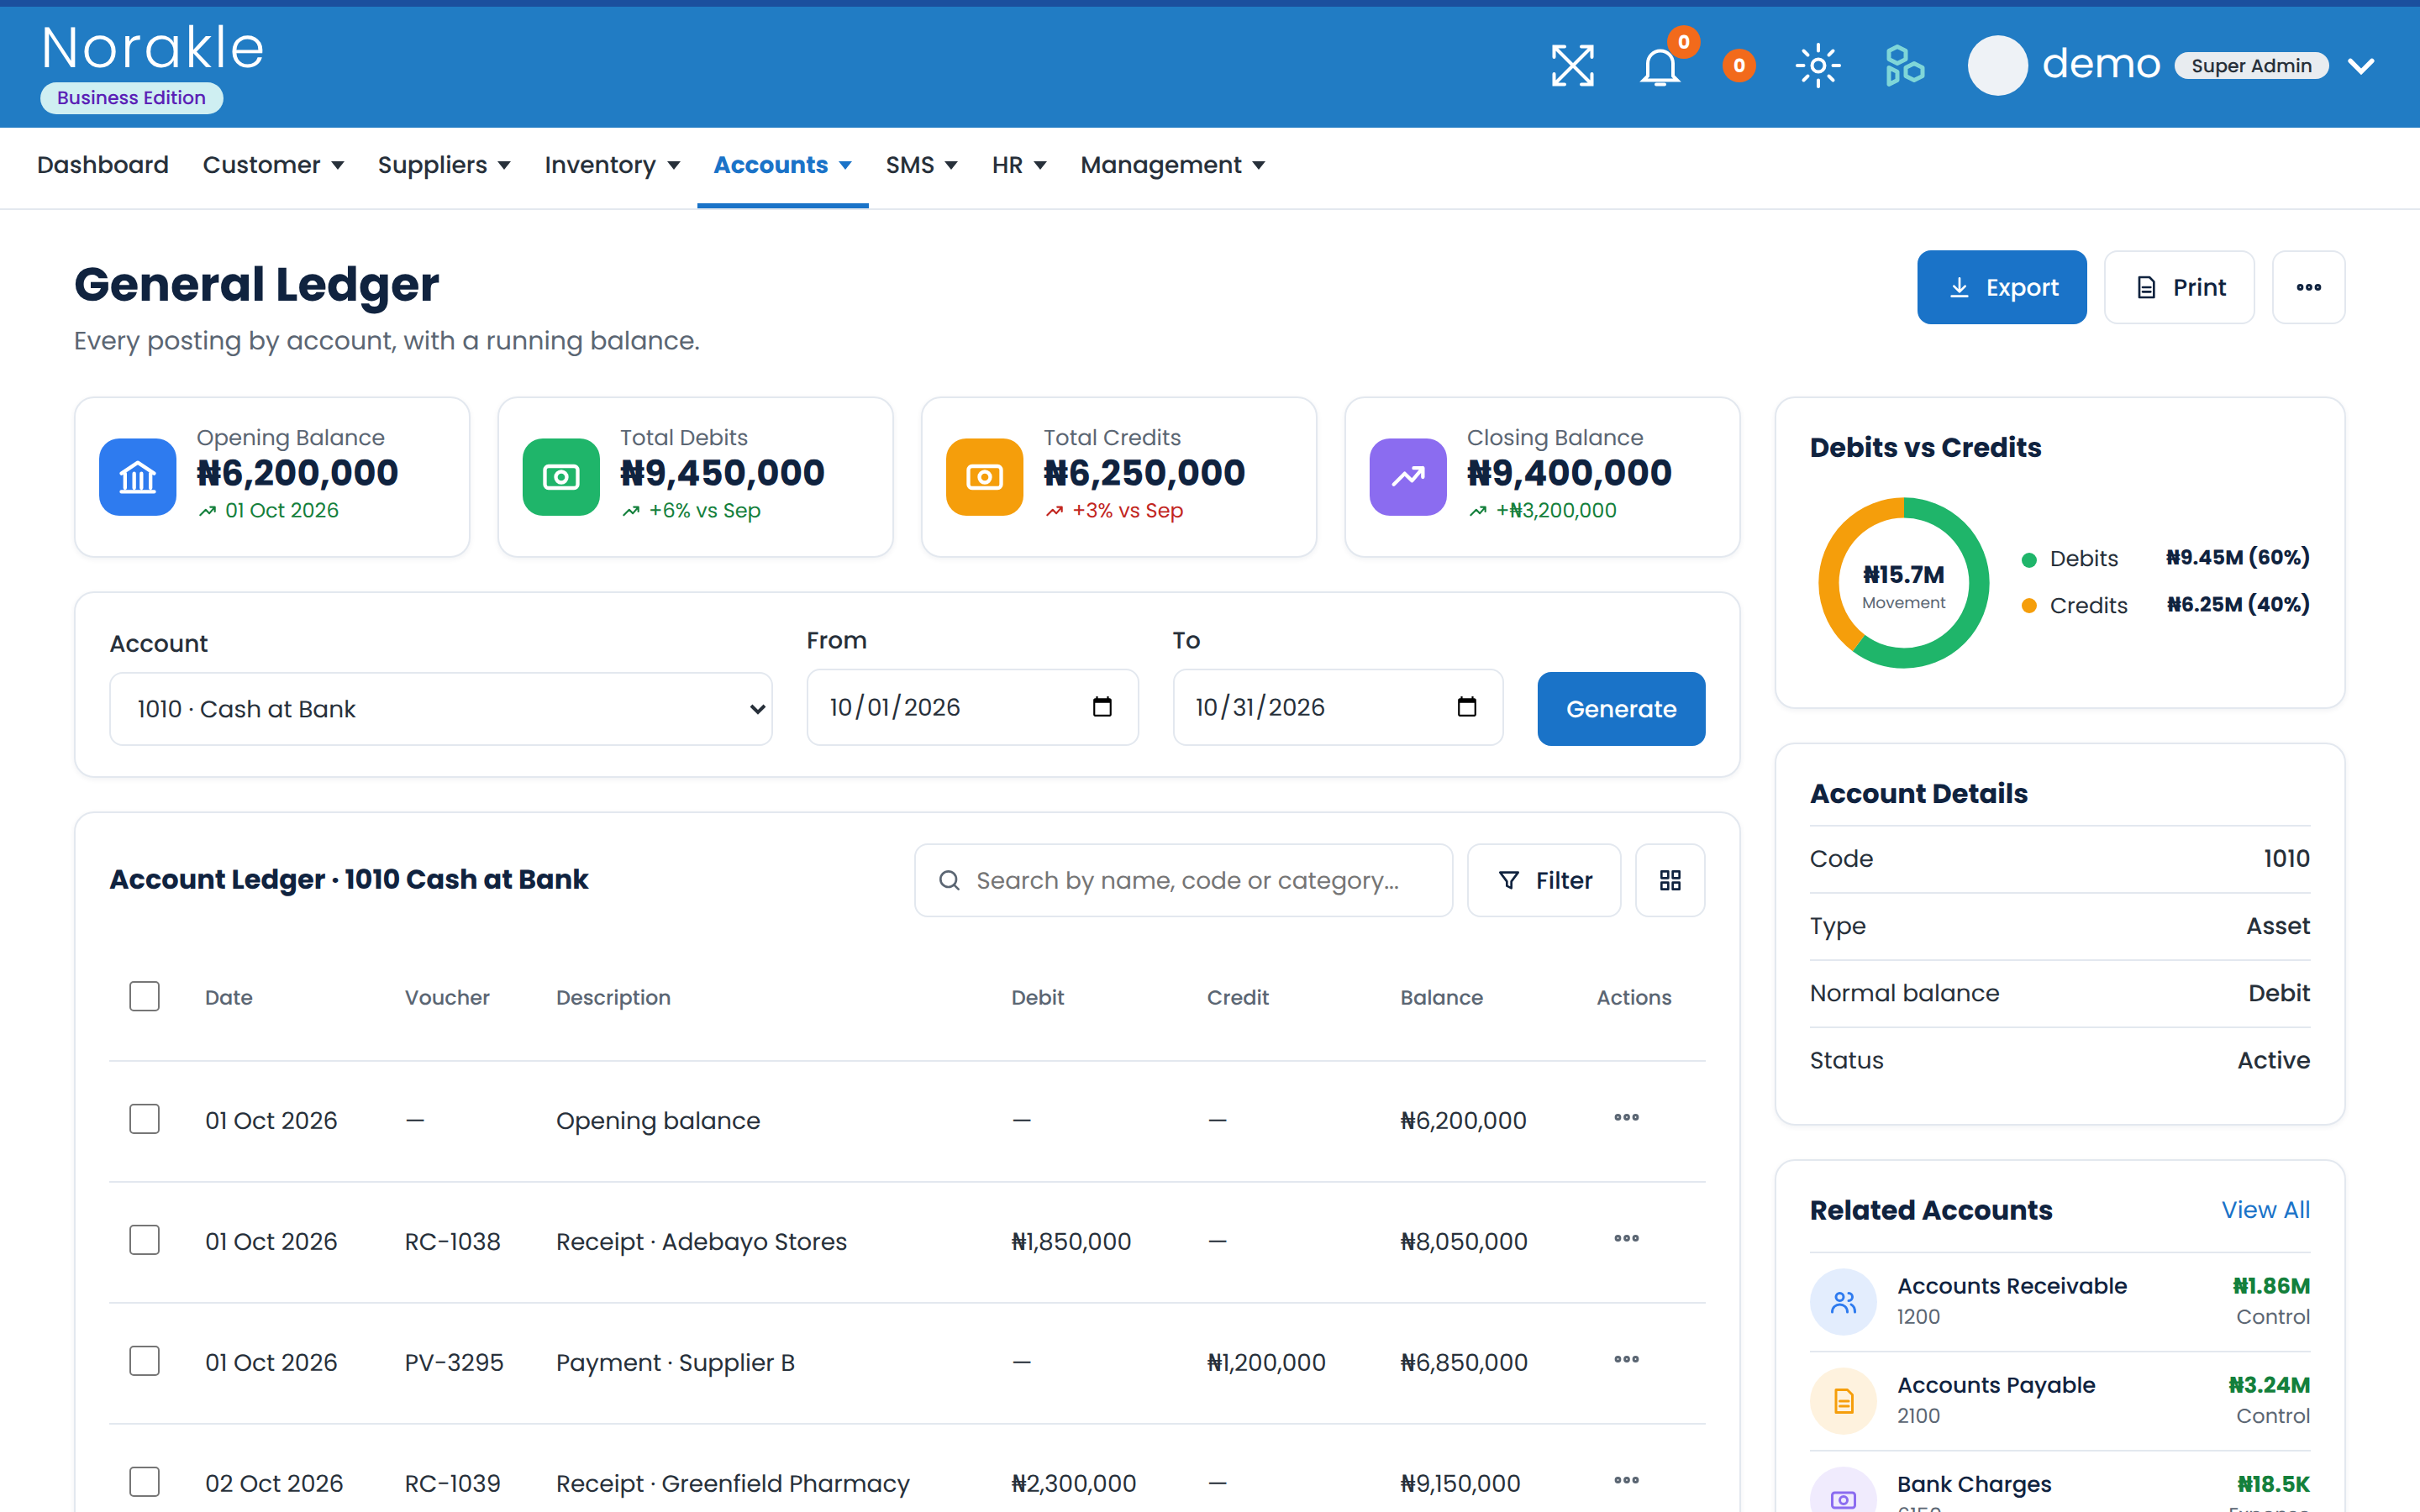Open actions menu for Receipt Adebayo Stores row
The height and width of the screenshot is (1512, 2420).
pos(1626,1239)
